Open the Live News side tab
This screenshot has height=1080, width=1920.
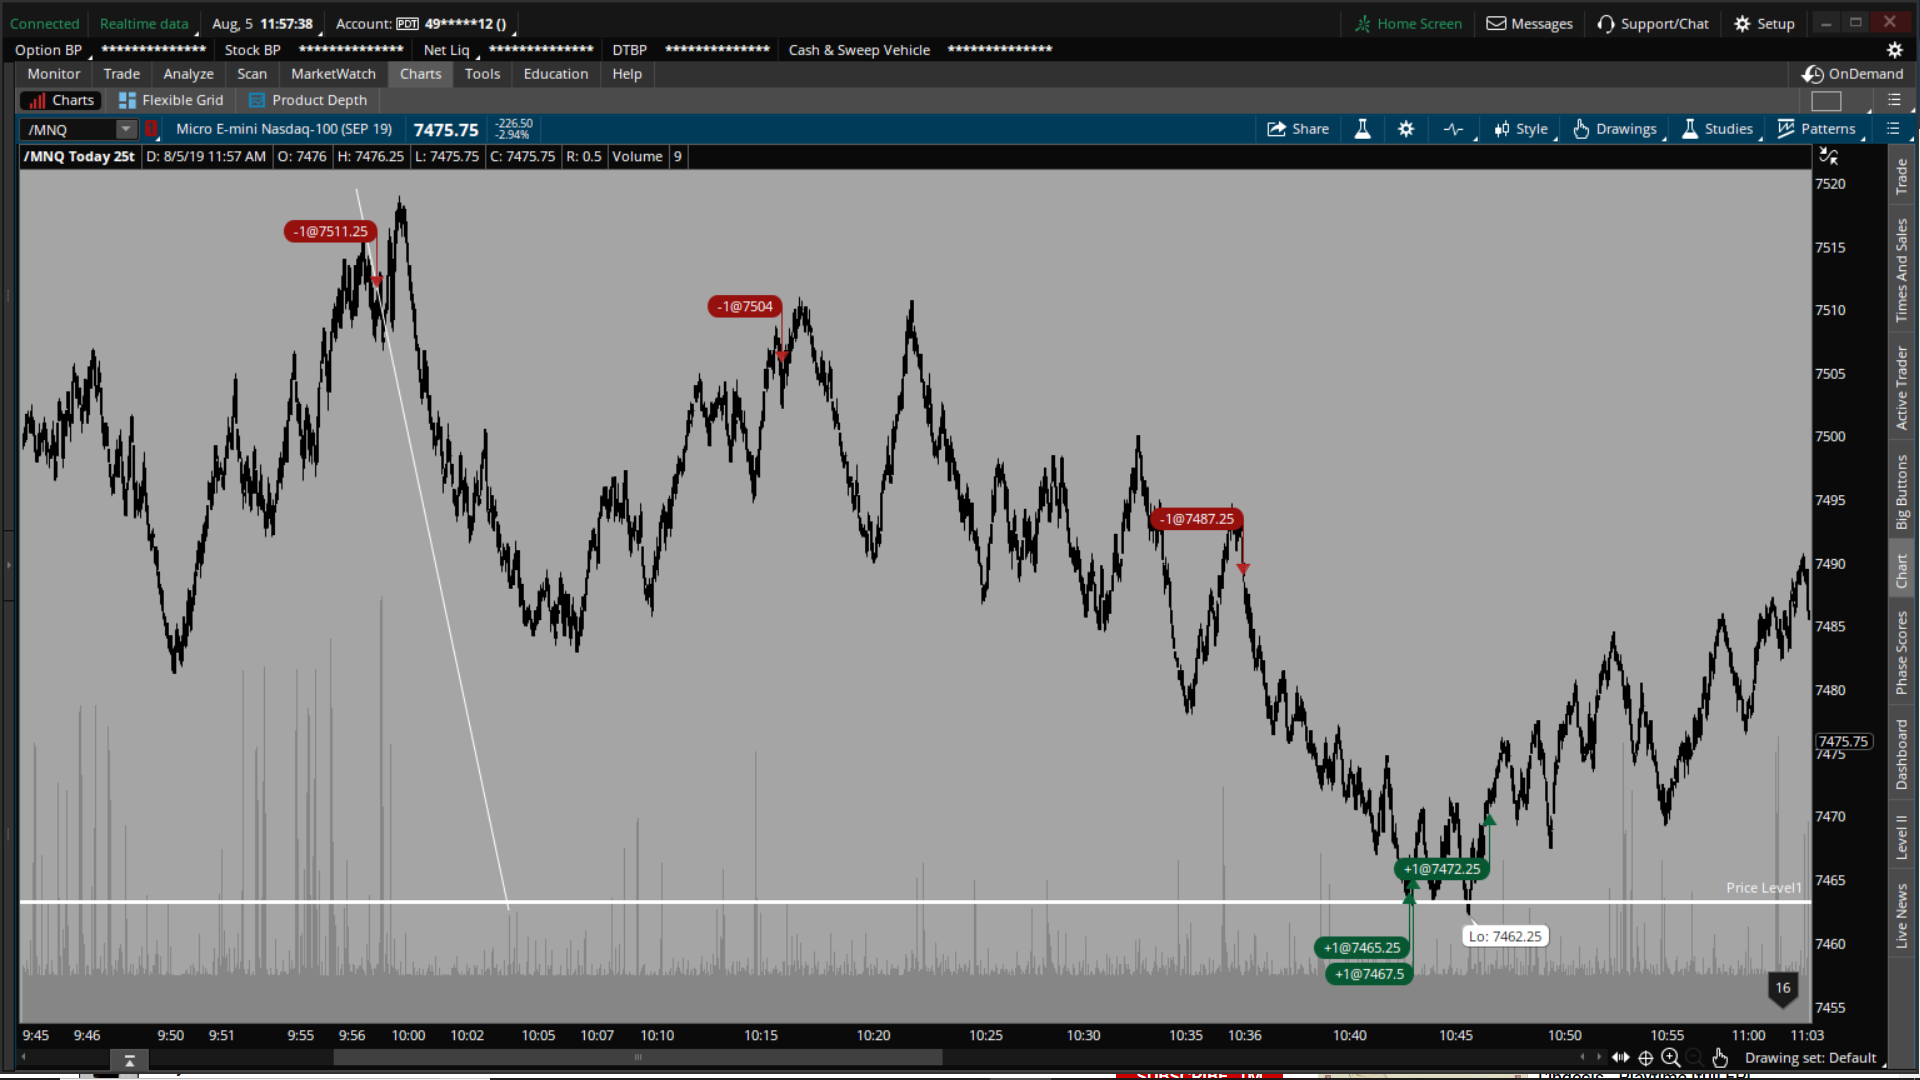[x=1902, y=916]
